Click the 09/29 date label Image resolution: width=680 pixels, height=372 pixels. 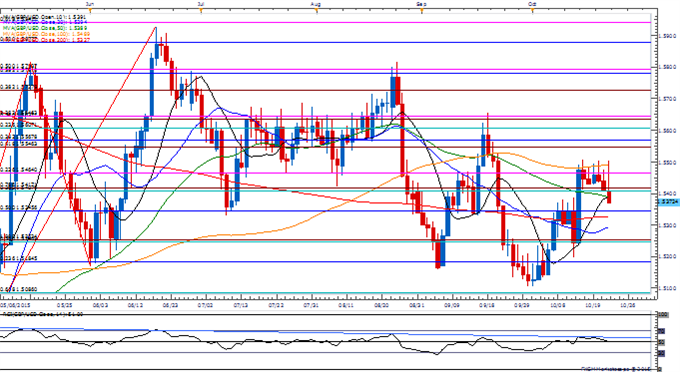pyautogui.click(x=522, y=305)
